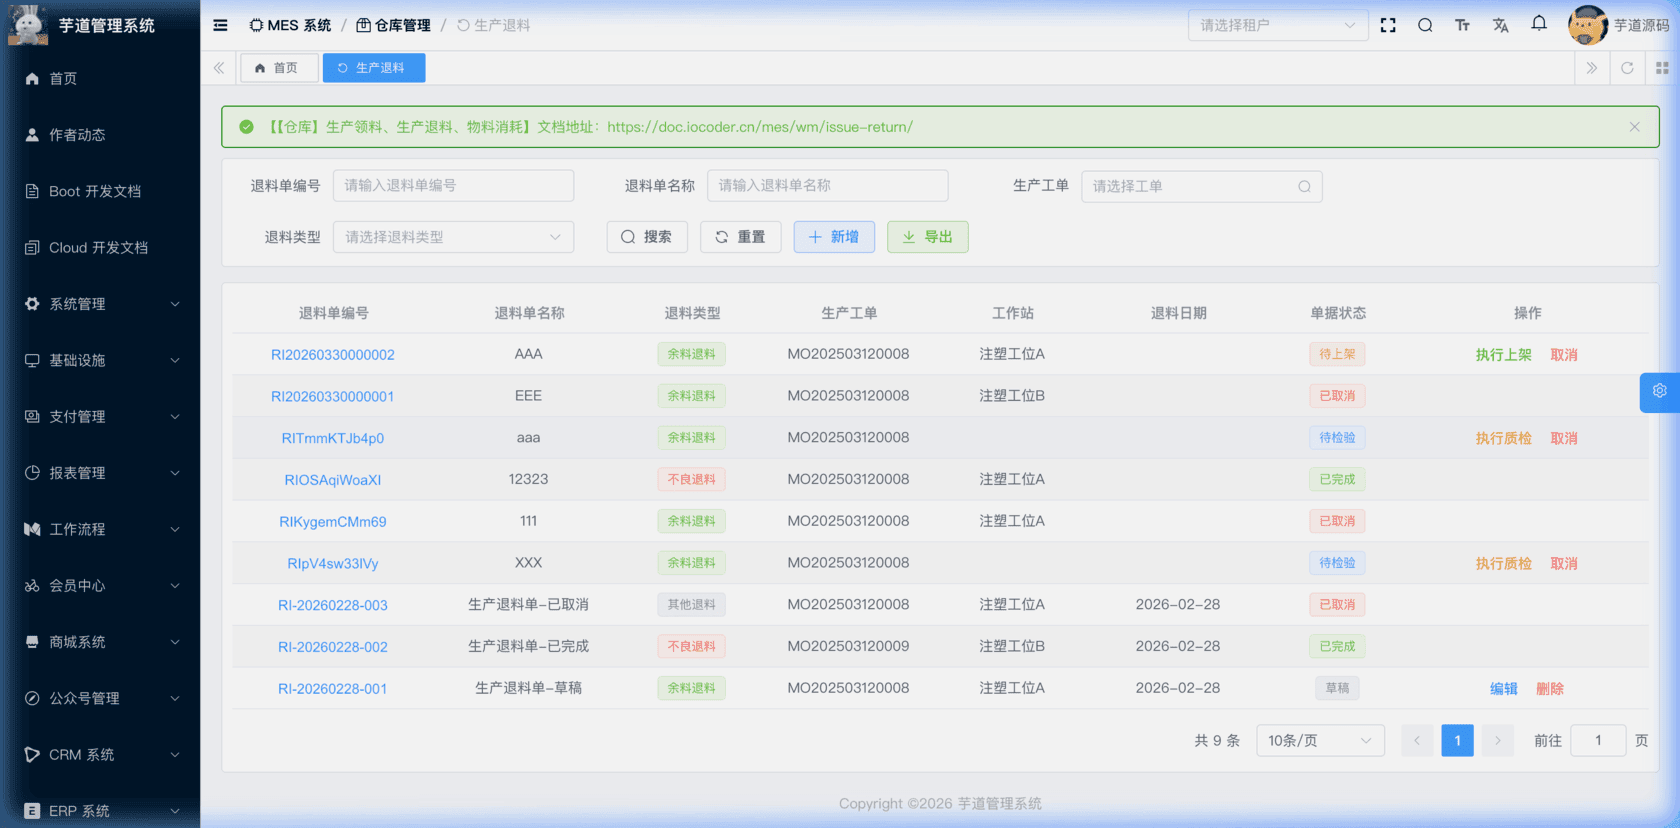Open record RI-20260228-003

[x=333, y=605]
